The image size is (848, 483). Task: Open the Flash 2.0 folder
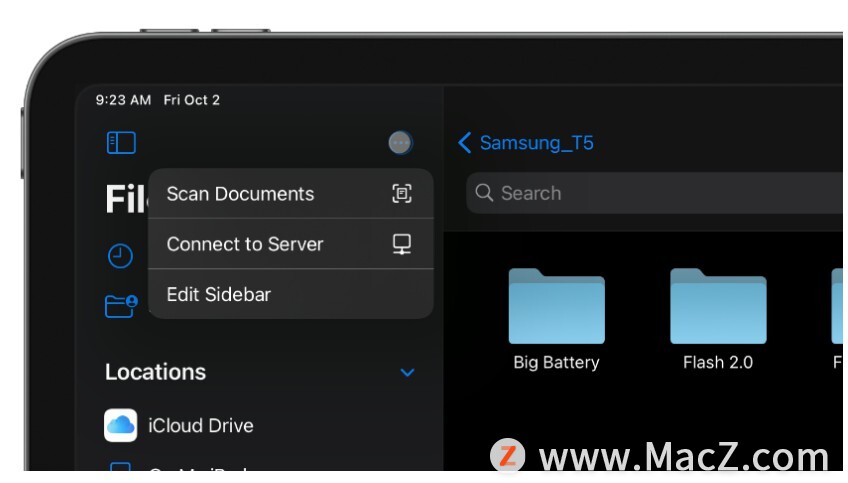tap(718, 319)
